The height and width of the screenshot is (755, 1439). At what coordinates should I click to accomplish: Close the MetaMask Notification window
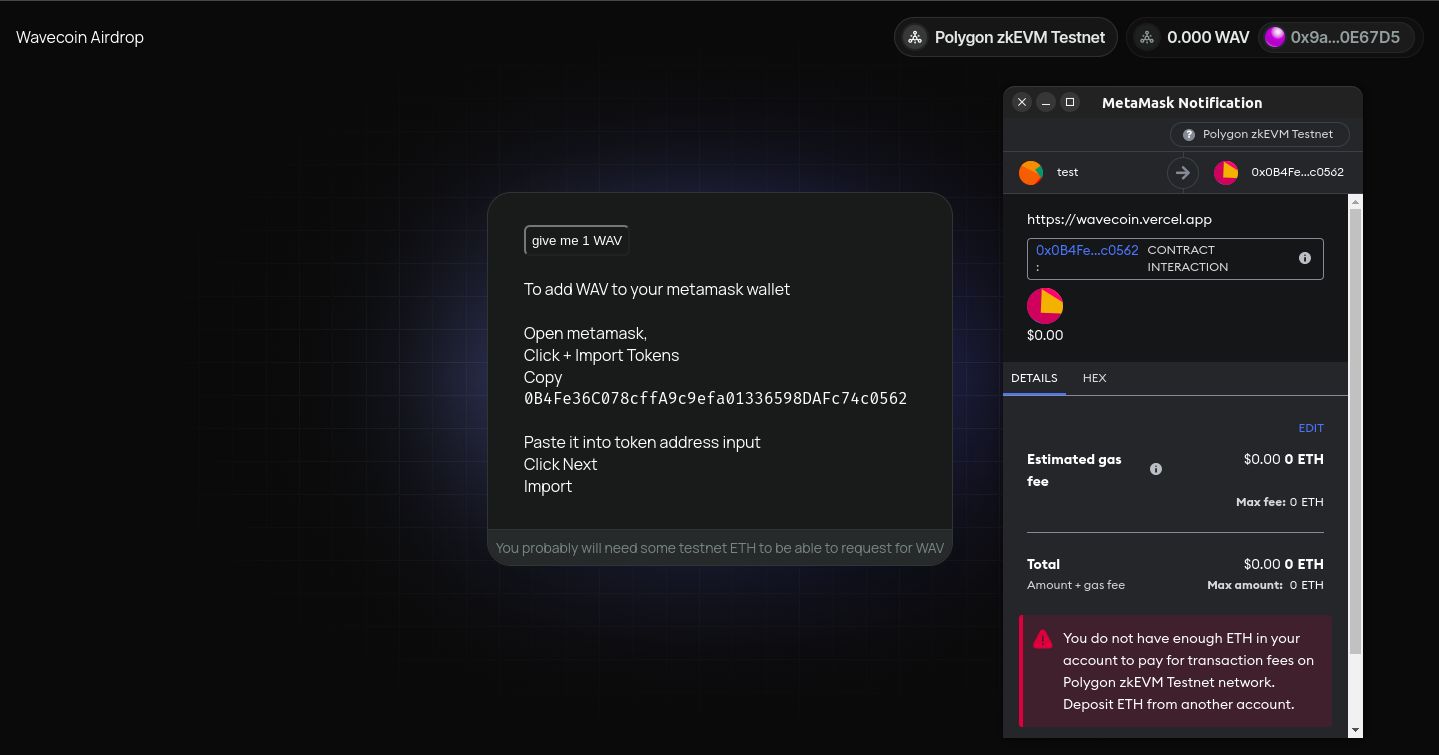1021,102
